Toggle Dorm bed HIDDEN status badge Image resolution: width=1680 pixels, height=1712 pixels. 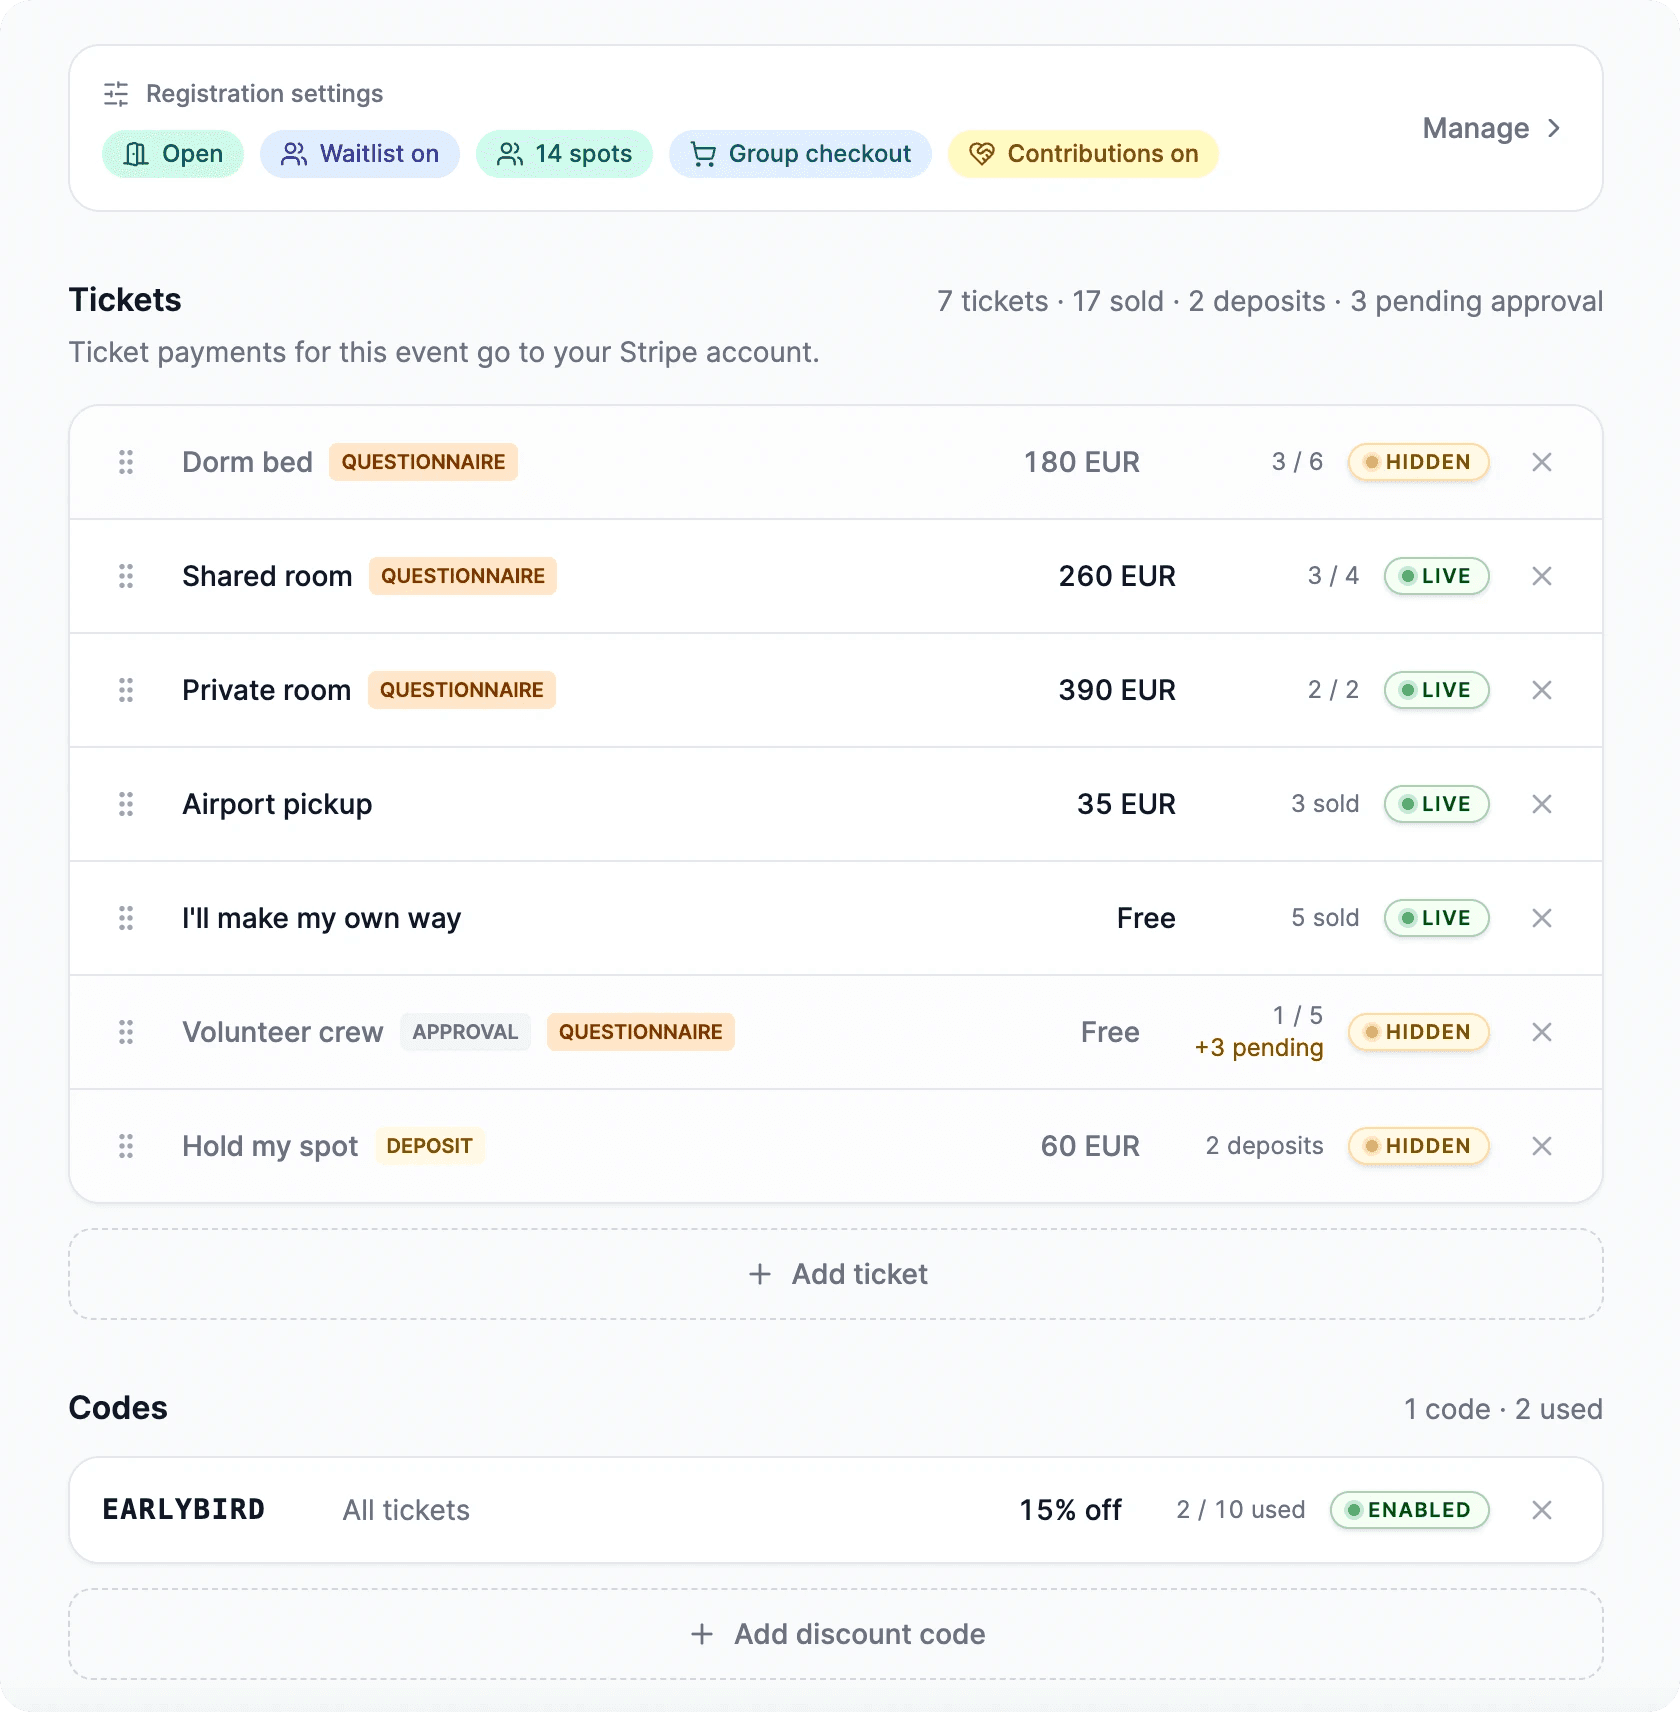[1418, 462]
